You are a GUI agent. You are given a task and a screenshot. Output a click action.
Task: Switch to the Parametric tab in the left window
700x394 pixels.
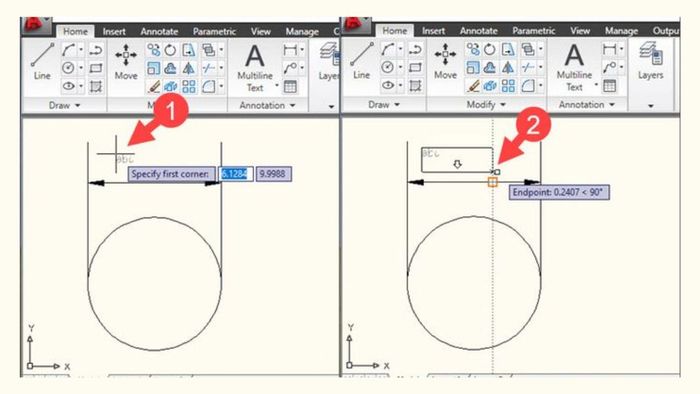pos(214,31)
